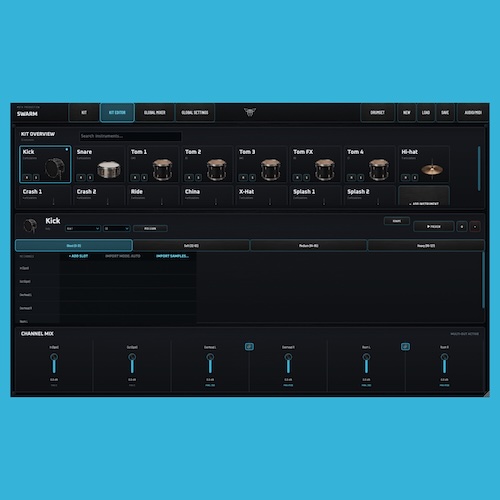This screenshot has width=500, height=500.
Task: Click the kick drum icon beside Kick title
Action: (x=30, y=226)
